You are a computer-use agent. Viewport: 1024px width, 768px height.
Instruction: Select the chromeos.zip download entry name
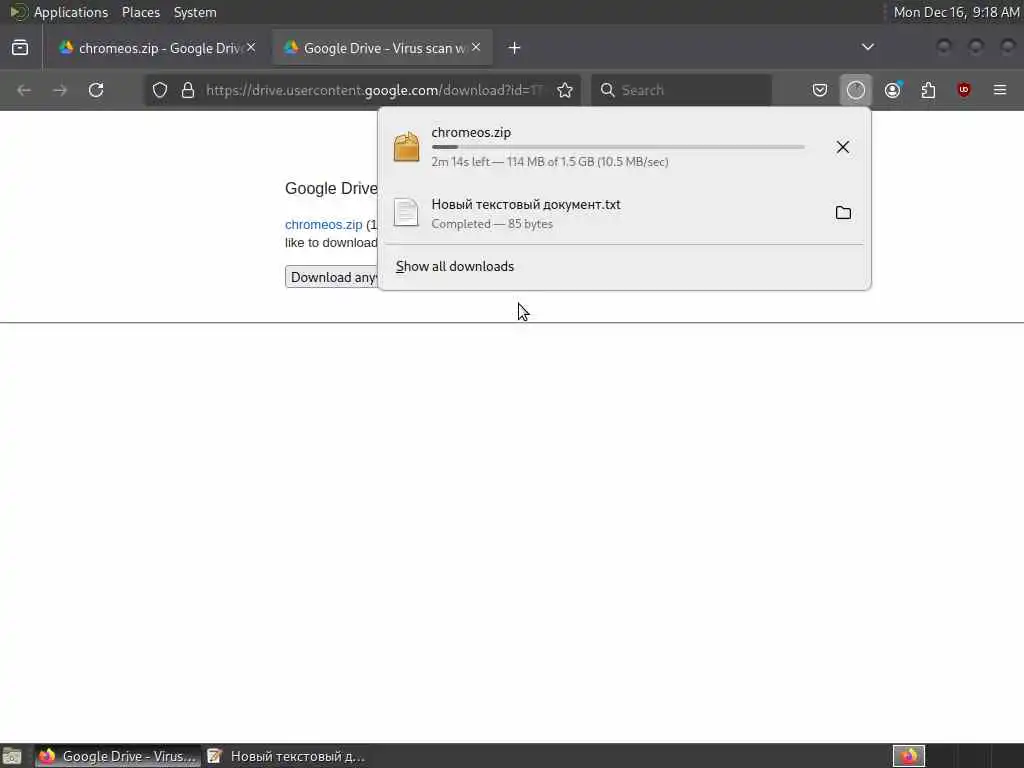pyautogui.click(x=471, y=132)
